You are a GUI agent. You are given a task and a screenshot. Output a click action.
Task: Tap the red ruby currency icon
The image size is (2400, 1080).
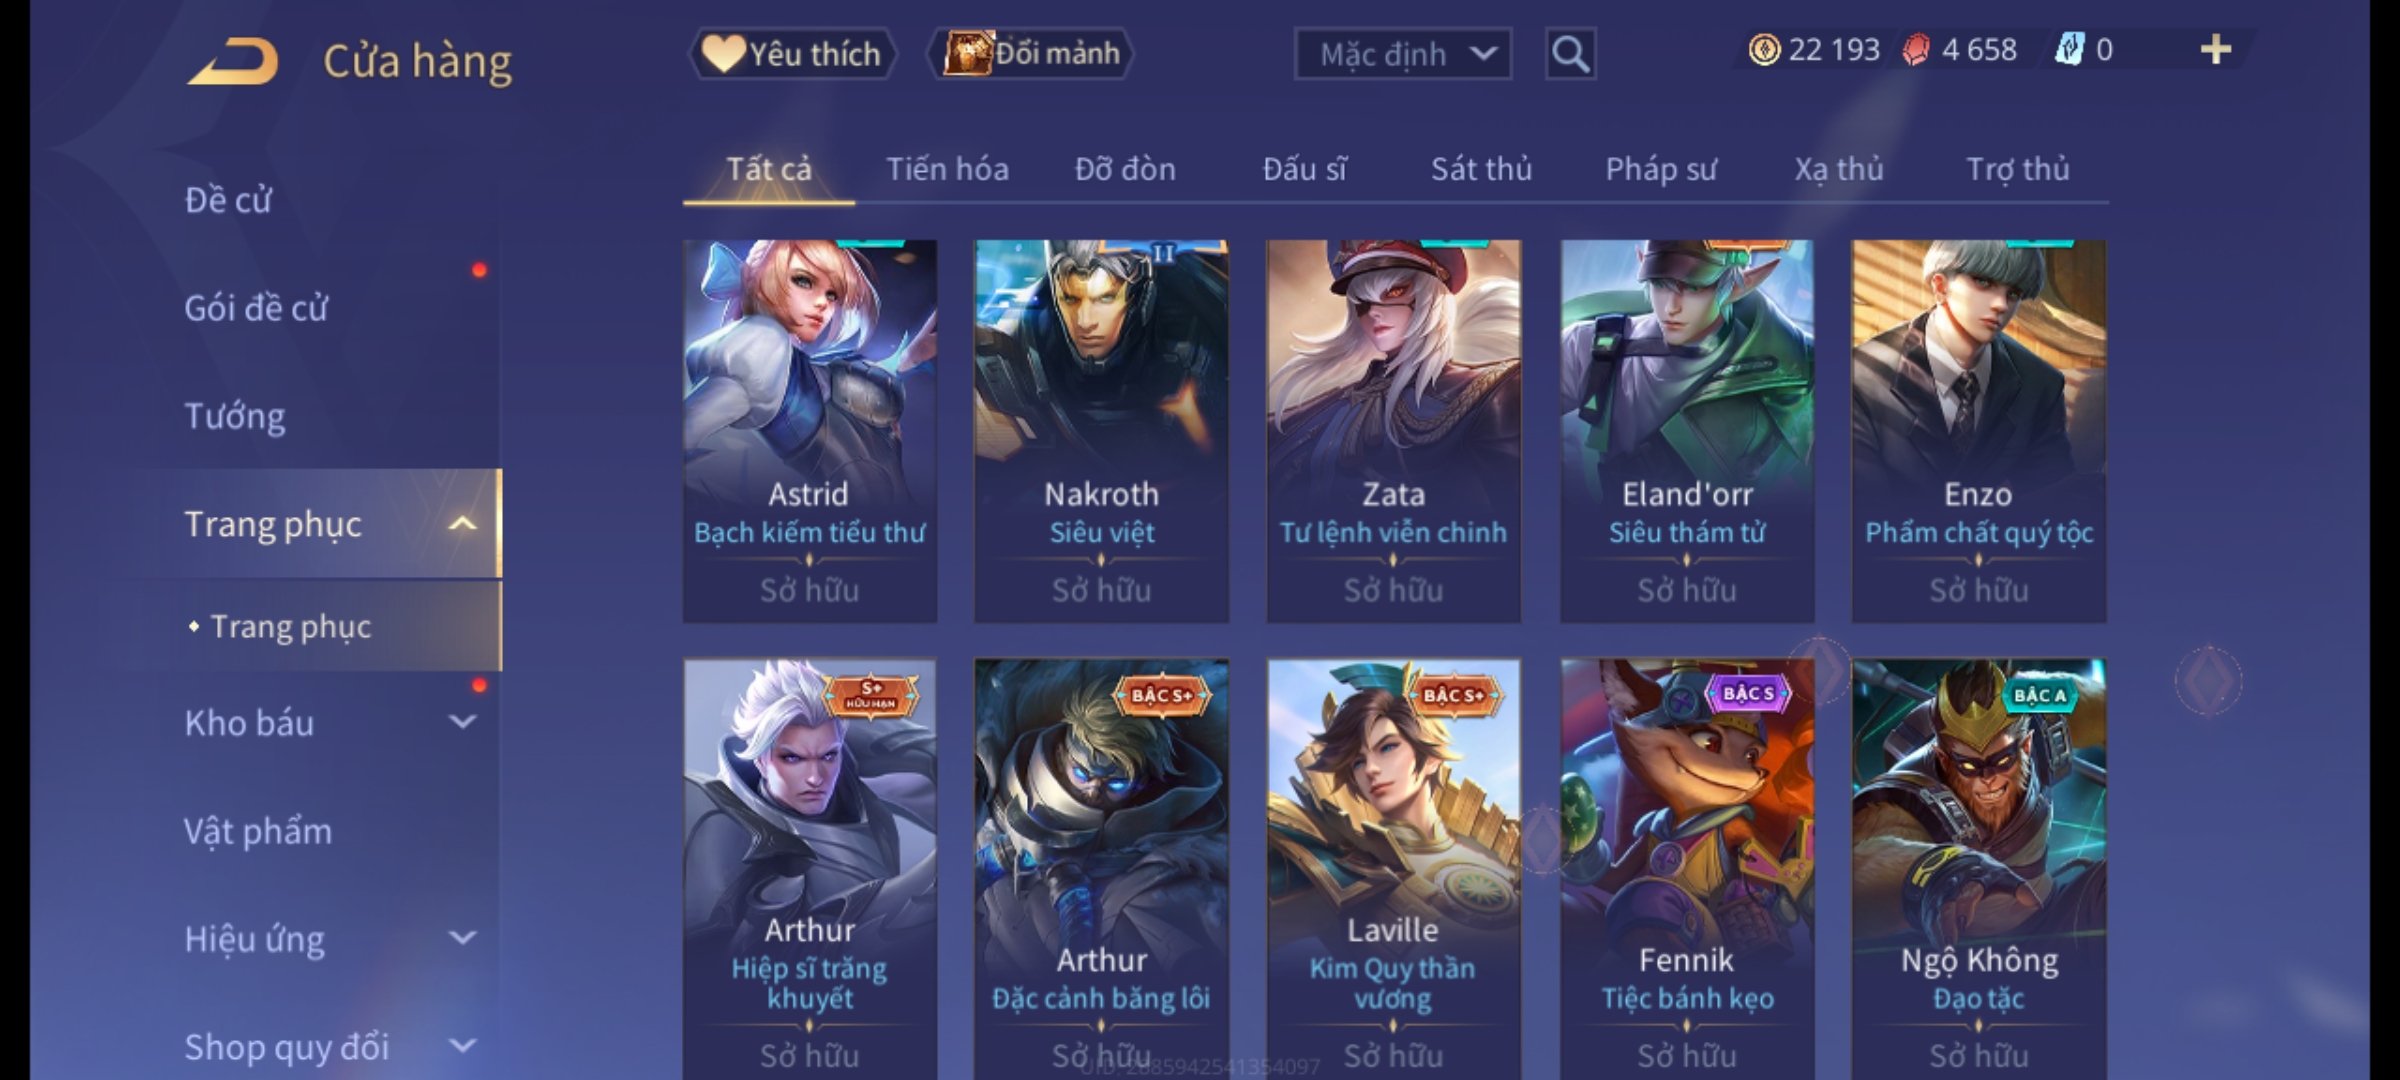[x=1916, y=50]
